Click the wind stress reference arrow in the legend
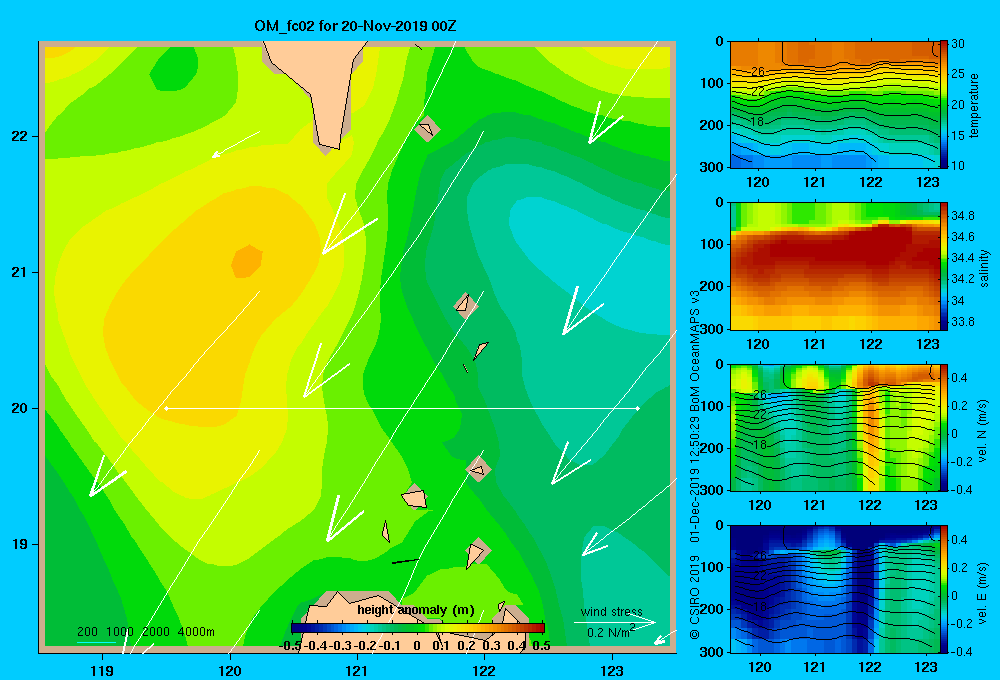The width and height of the screenshot is (1000, 680). click(615, 622)
